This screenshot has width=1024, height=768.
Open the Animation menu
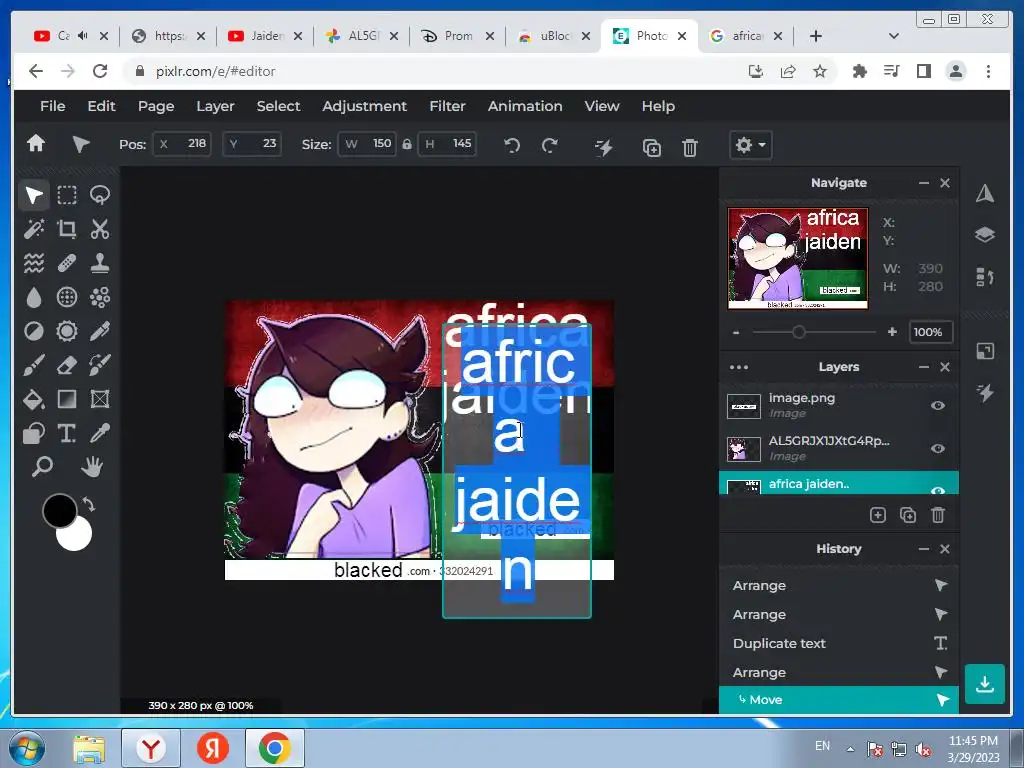524,106
